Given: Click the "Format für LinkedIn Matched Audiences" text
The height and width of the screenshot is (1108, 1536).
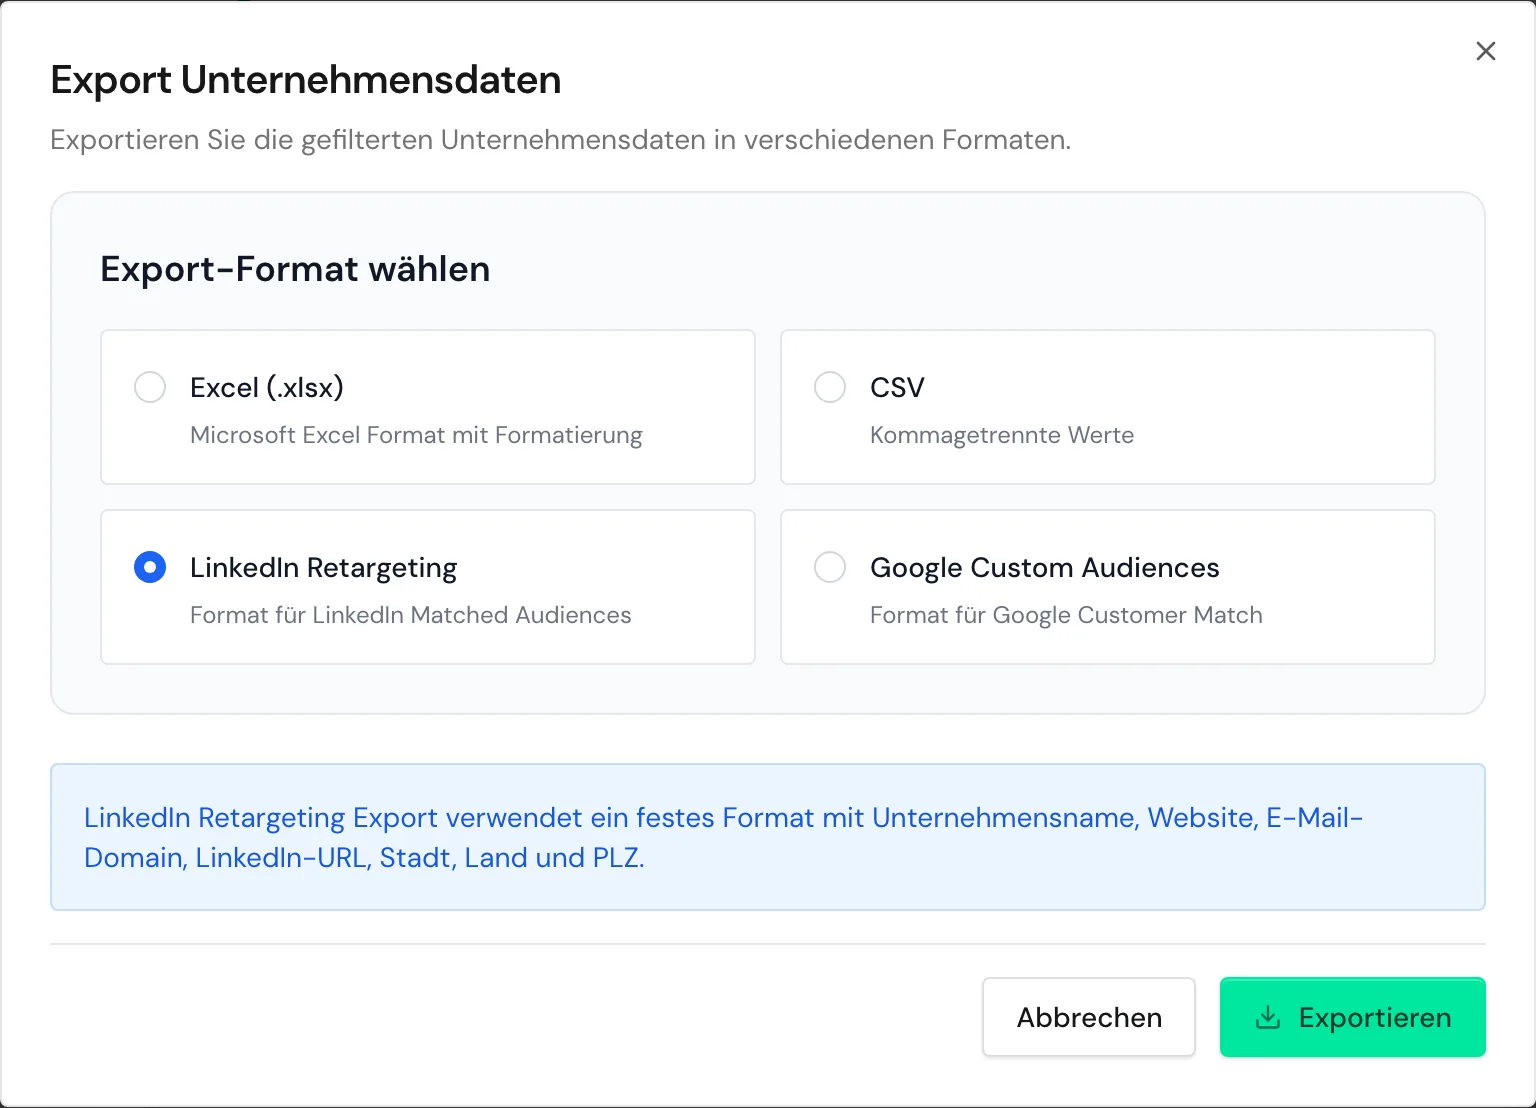Looking at the screenshot, I should [411, 615].
